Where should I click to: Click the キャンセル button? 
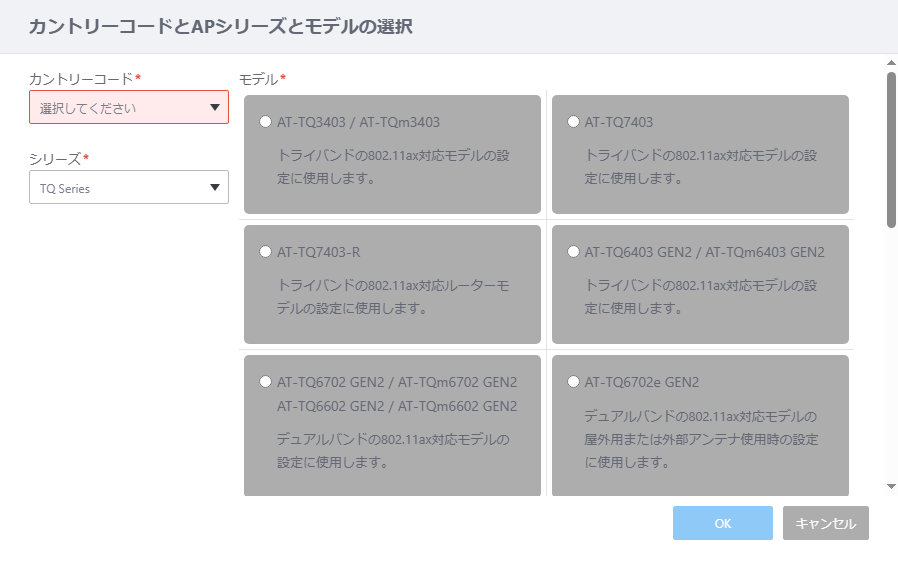(x=826, y=523)
